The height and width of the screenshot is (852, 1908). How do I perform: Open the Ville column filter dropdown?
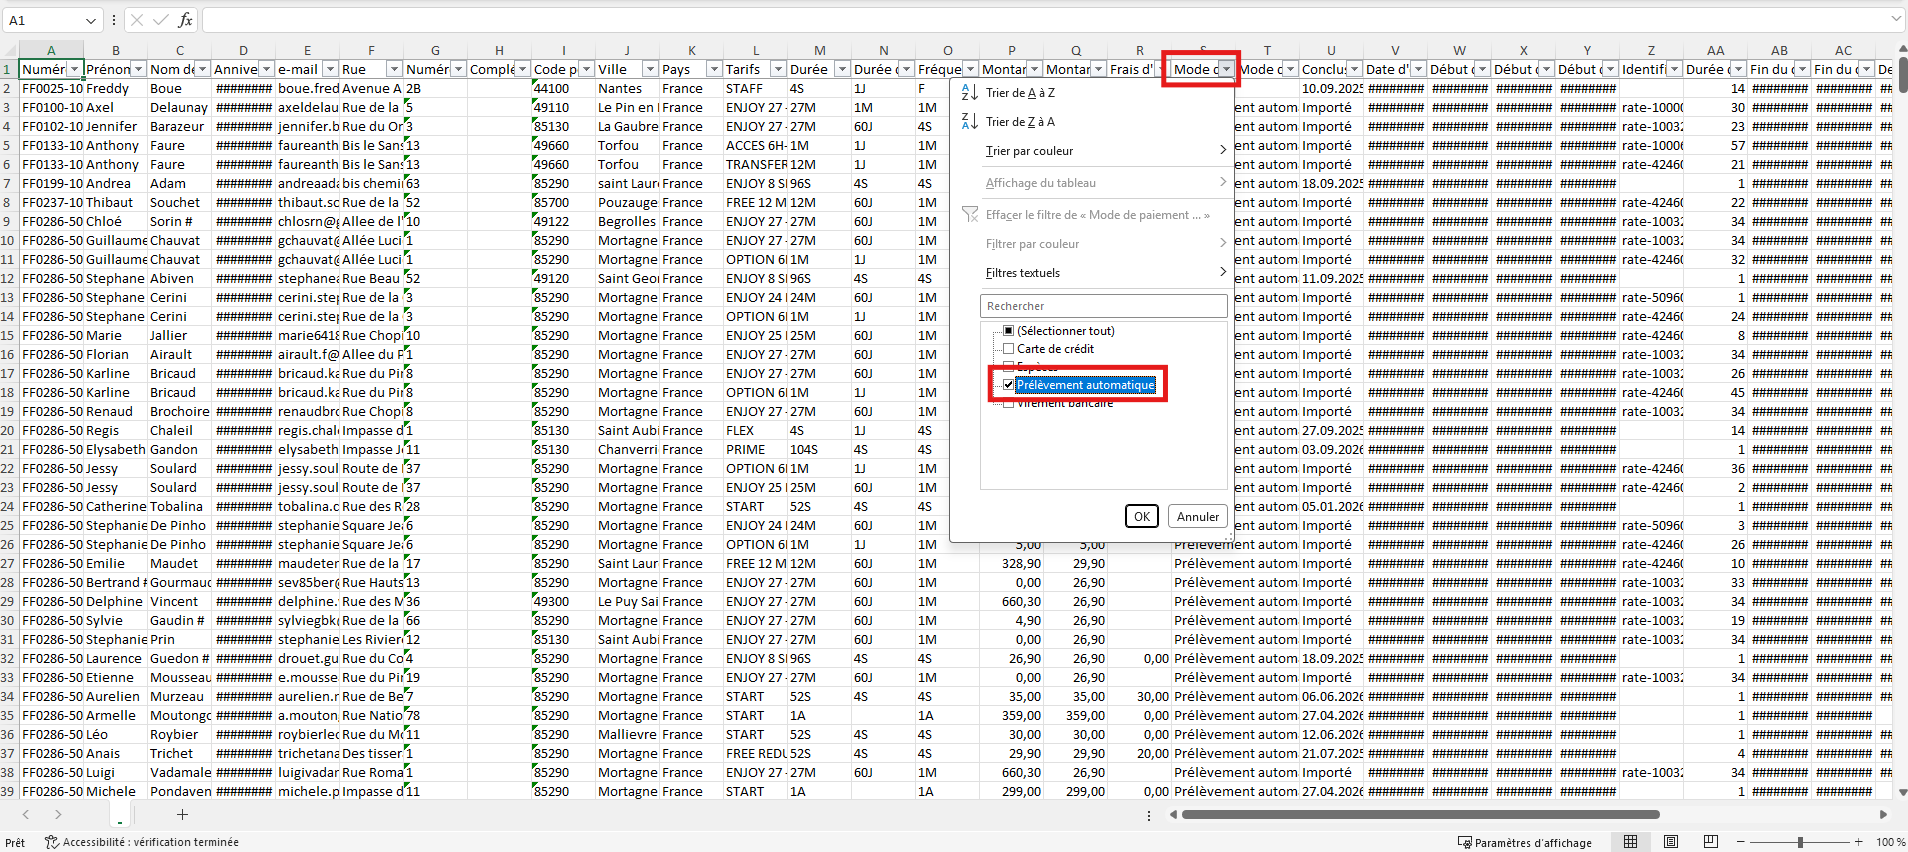[650, 69]
